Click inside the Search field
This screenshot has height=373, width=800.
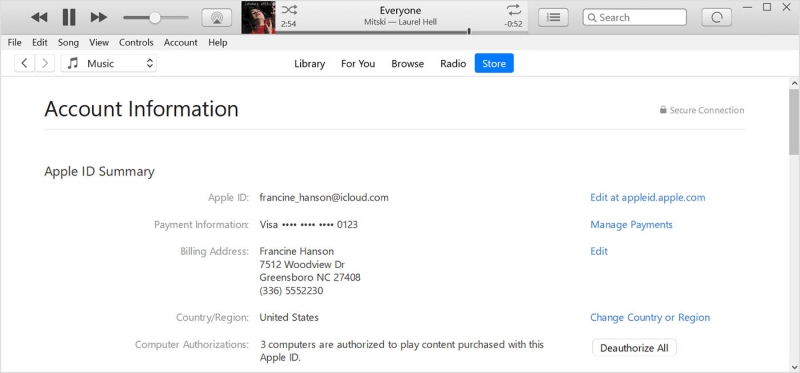tap(635, 17)
